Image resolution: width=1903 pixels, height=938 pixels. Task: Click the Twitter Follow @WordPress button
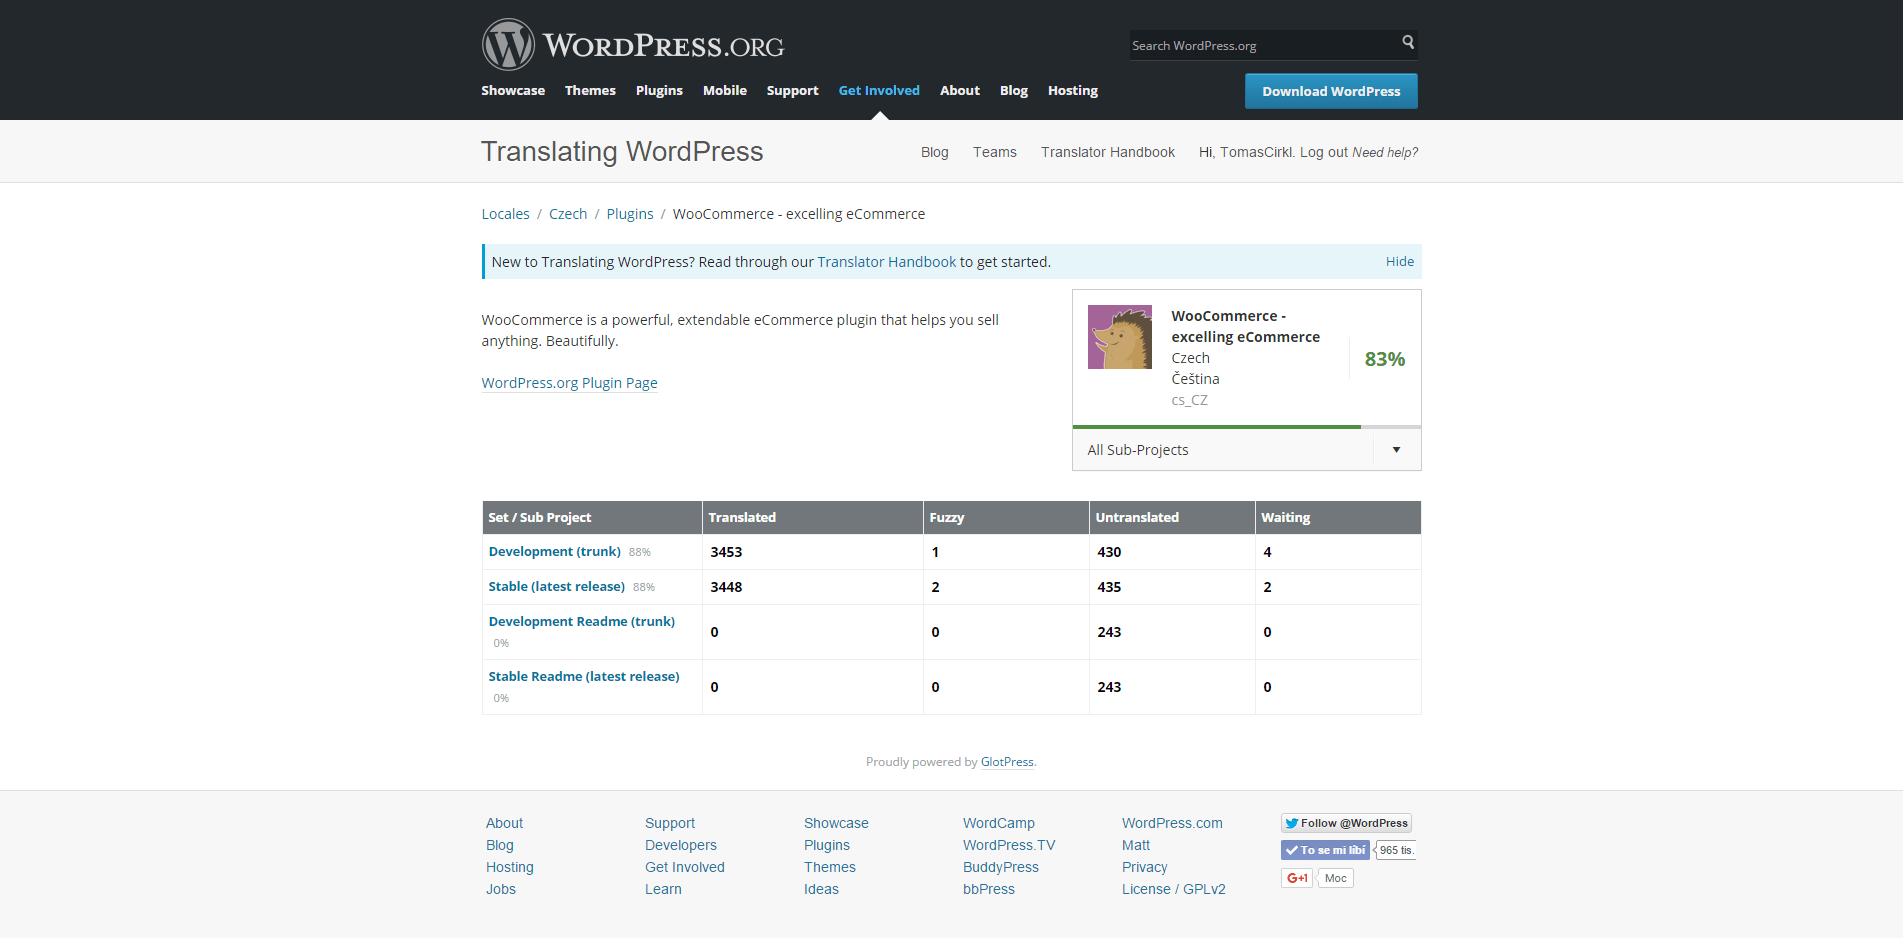1346,823
